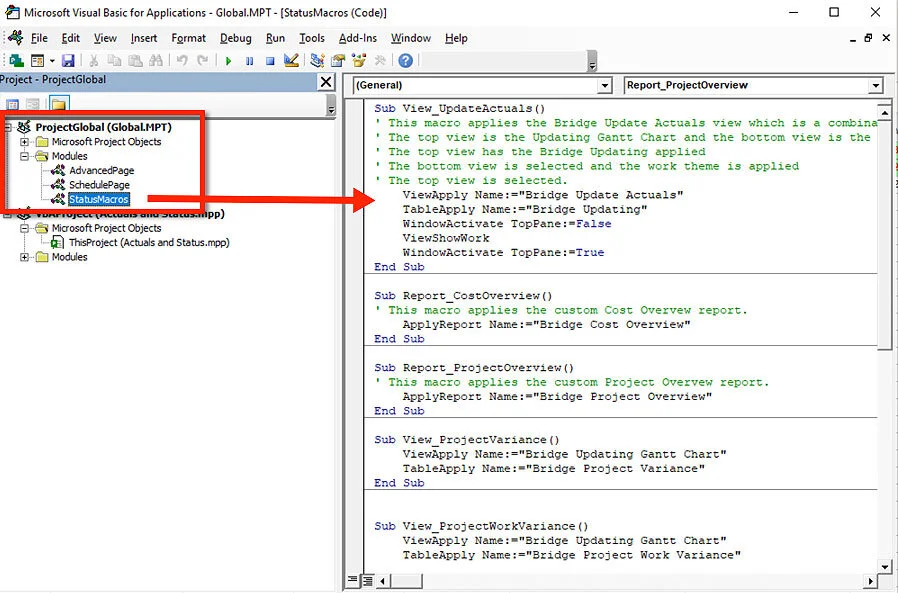Click View Object icon in Project pane
This screenshot has width=898, height=593.
click(33, 104)
